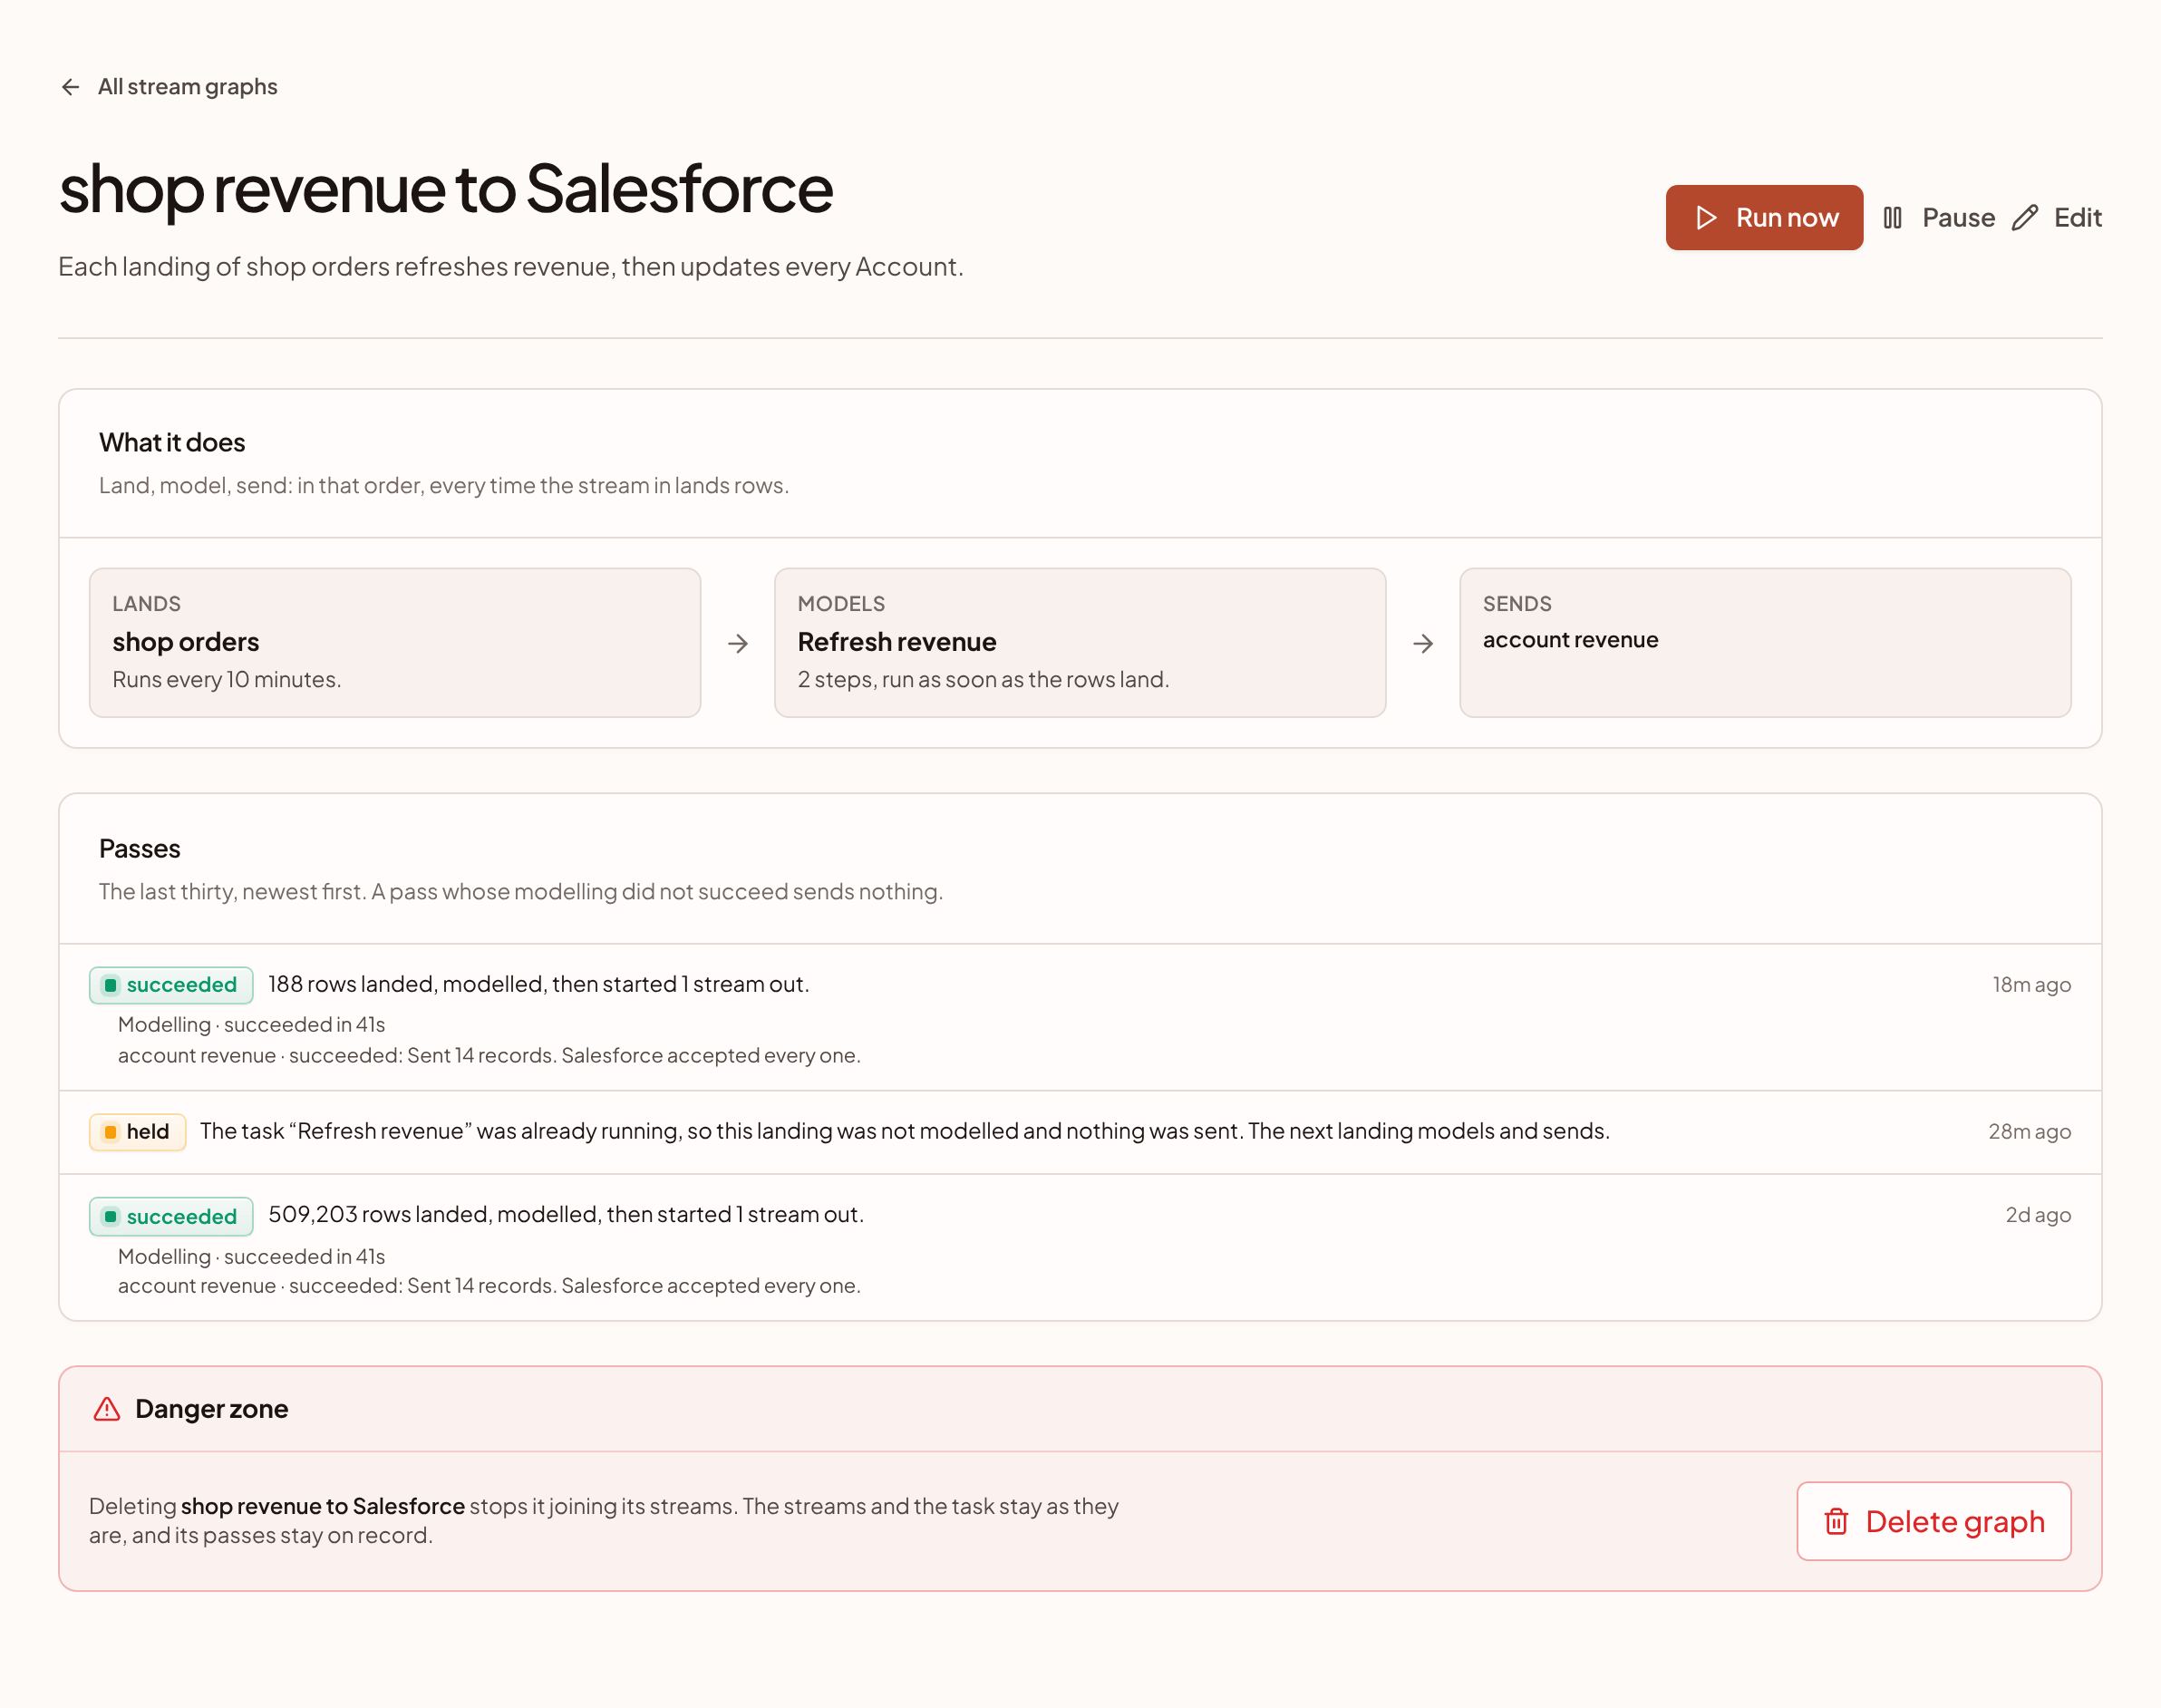Click the succeeded badge on the 2d ago pass
2161x1708 pixels.
point(171,1216)
